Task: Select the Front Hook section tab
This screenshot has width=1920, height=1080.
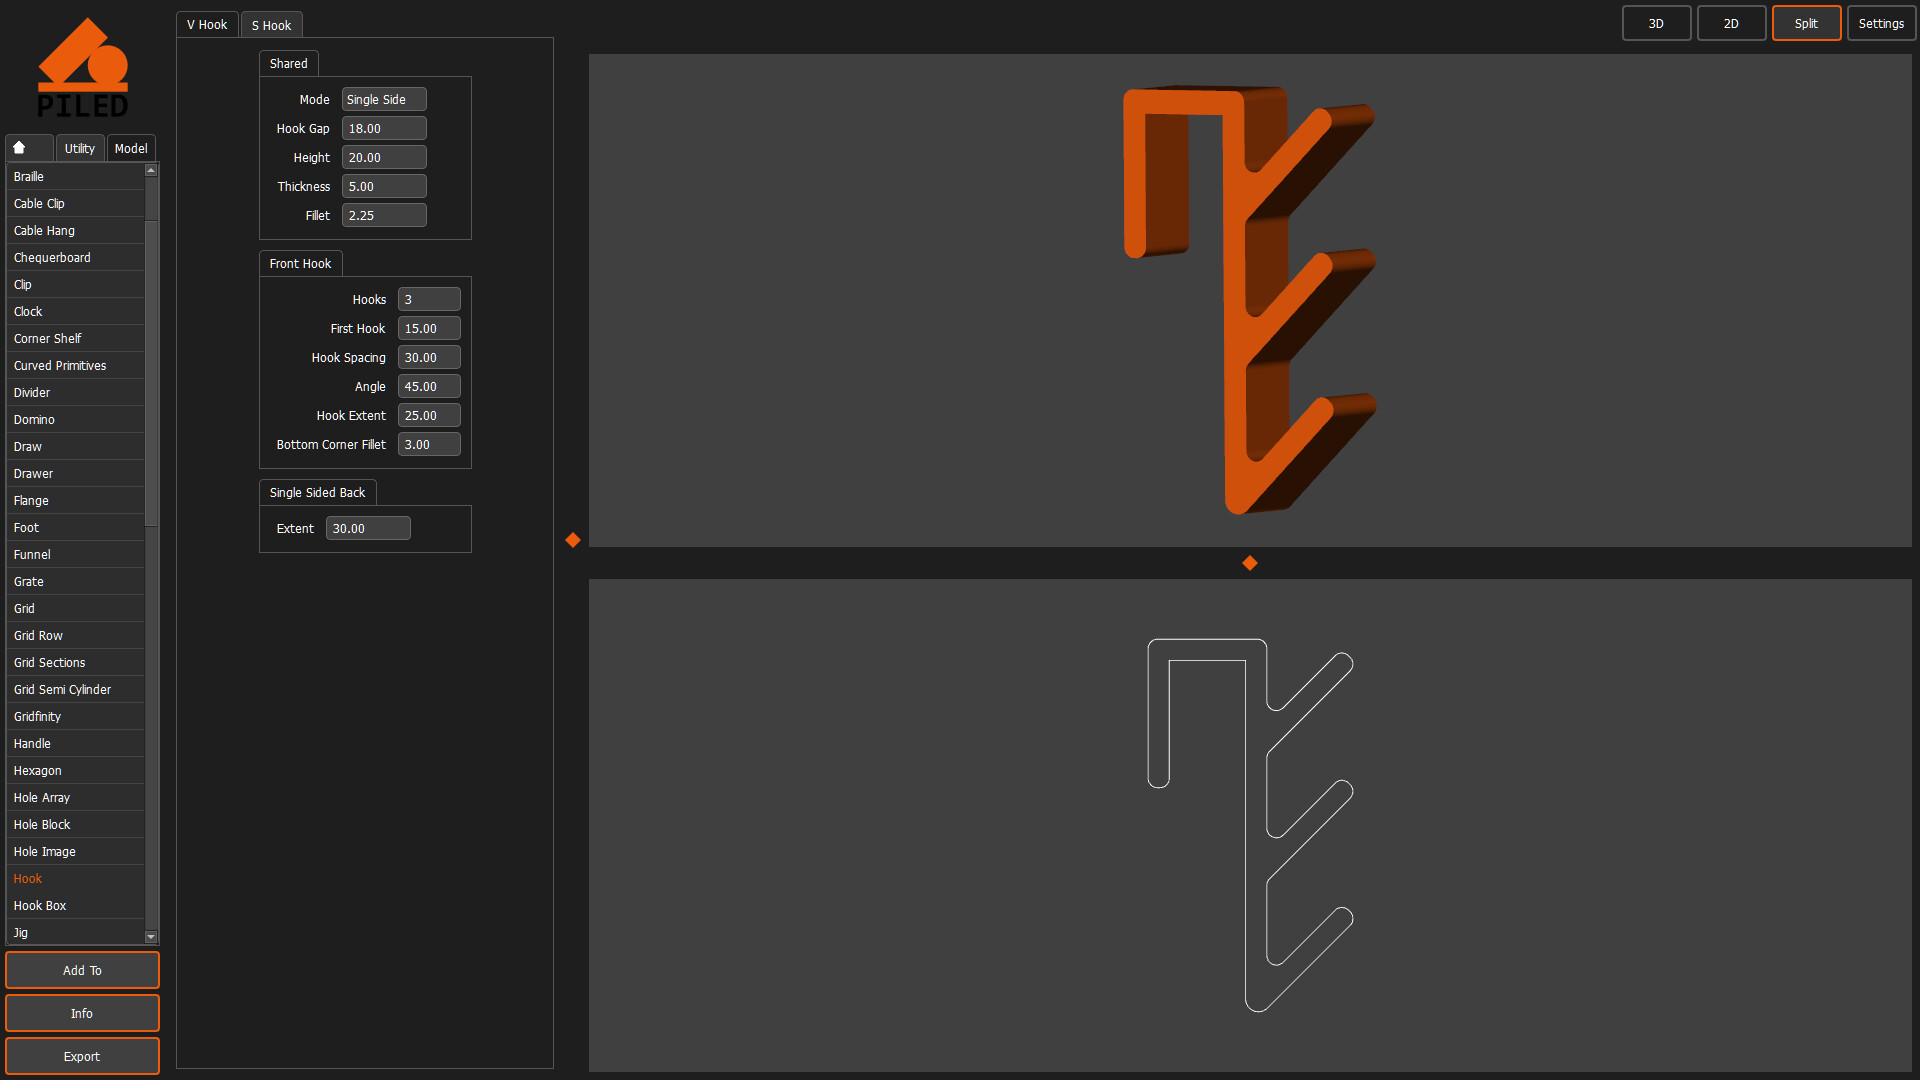Action: pyautogui.click(x=300, y=263)
